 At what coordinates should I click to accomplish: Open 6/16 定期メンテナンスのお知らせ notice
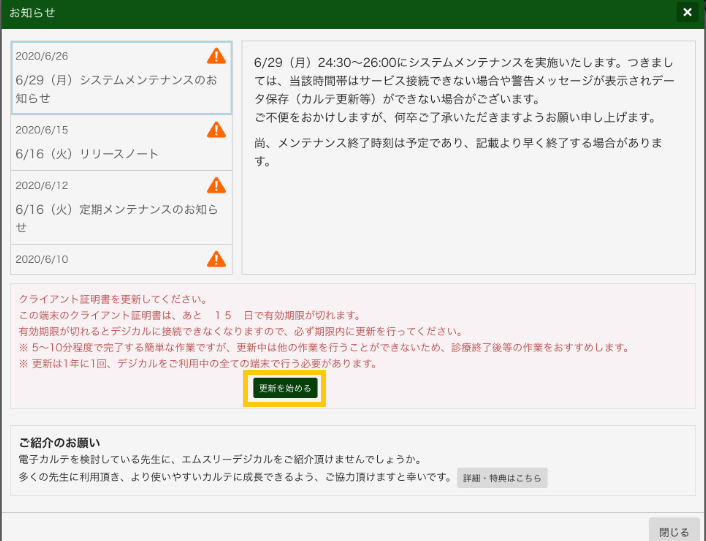pos(122,207)
